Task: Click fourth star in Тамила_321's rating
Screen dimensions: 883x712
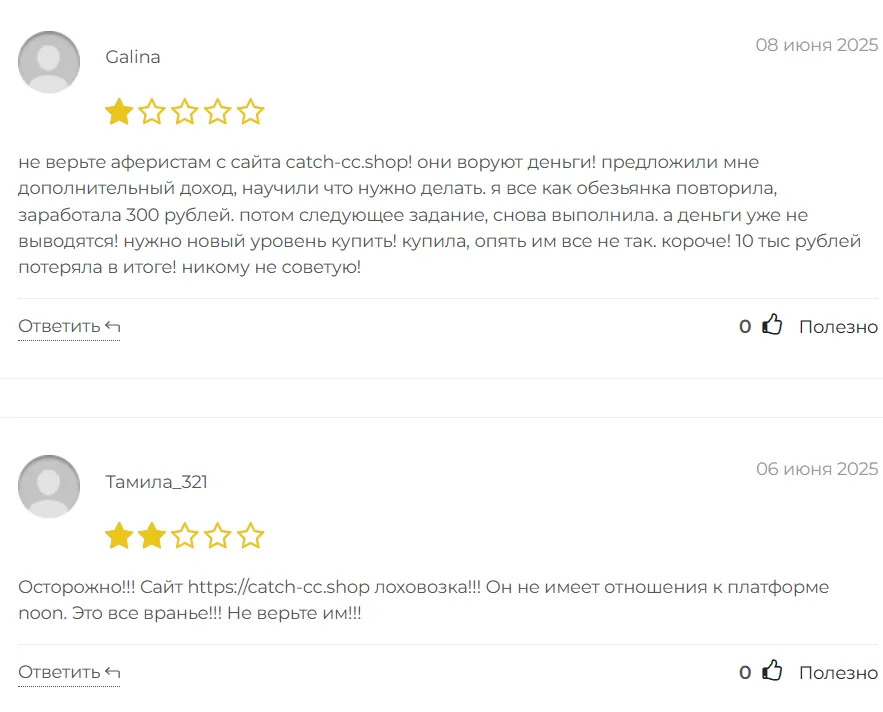Action: tap(217, 536)
